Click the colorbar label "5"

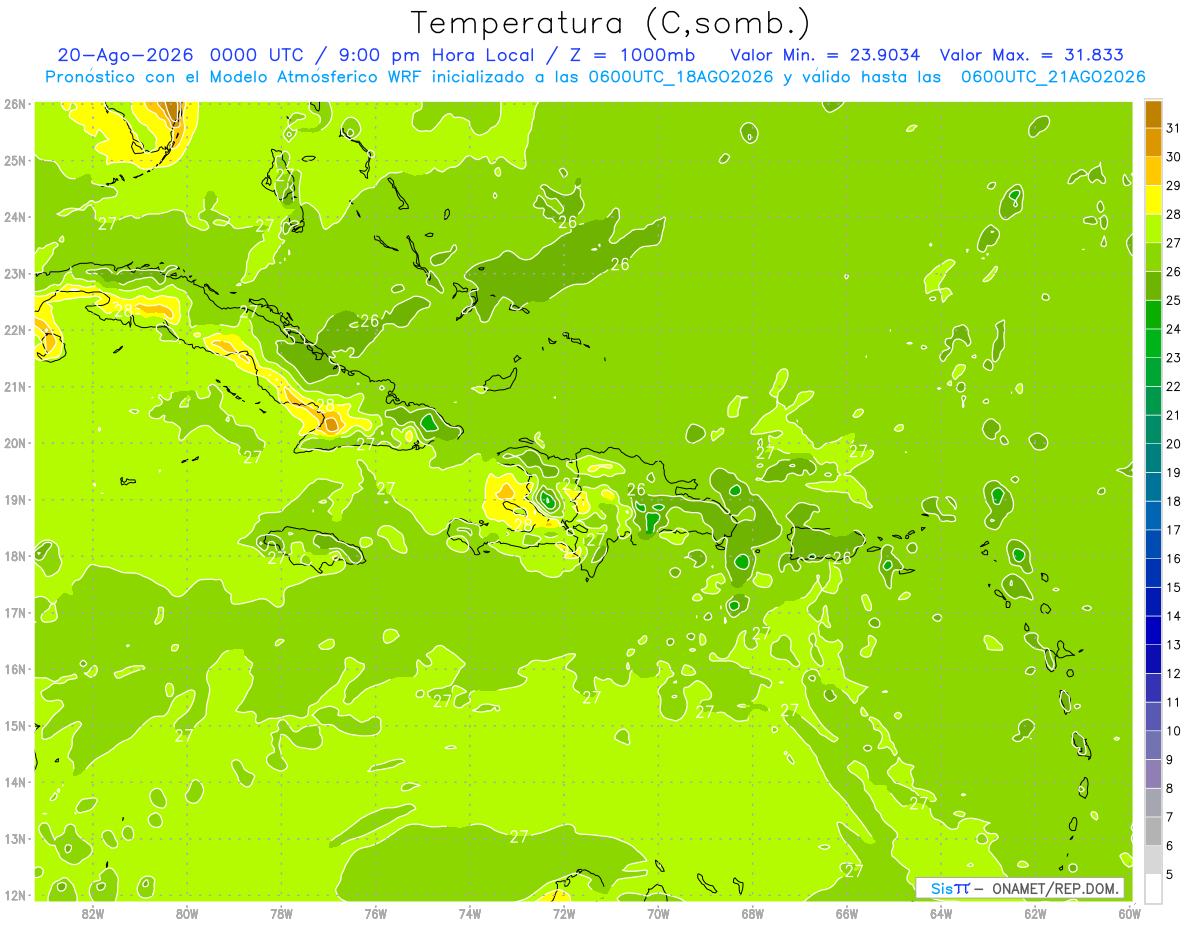point(1170,875)
